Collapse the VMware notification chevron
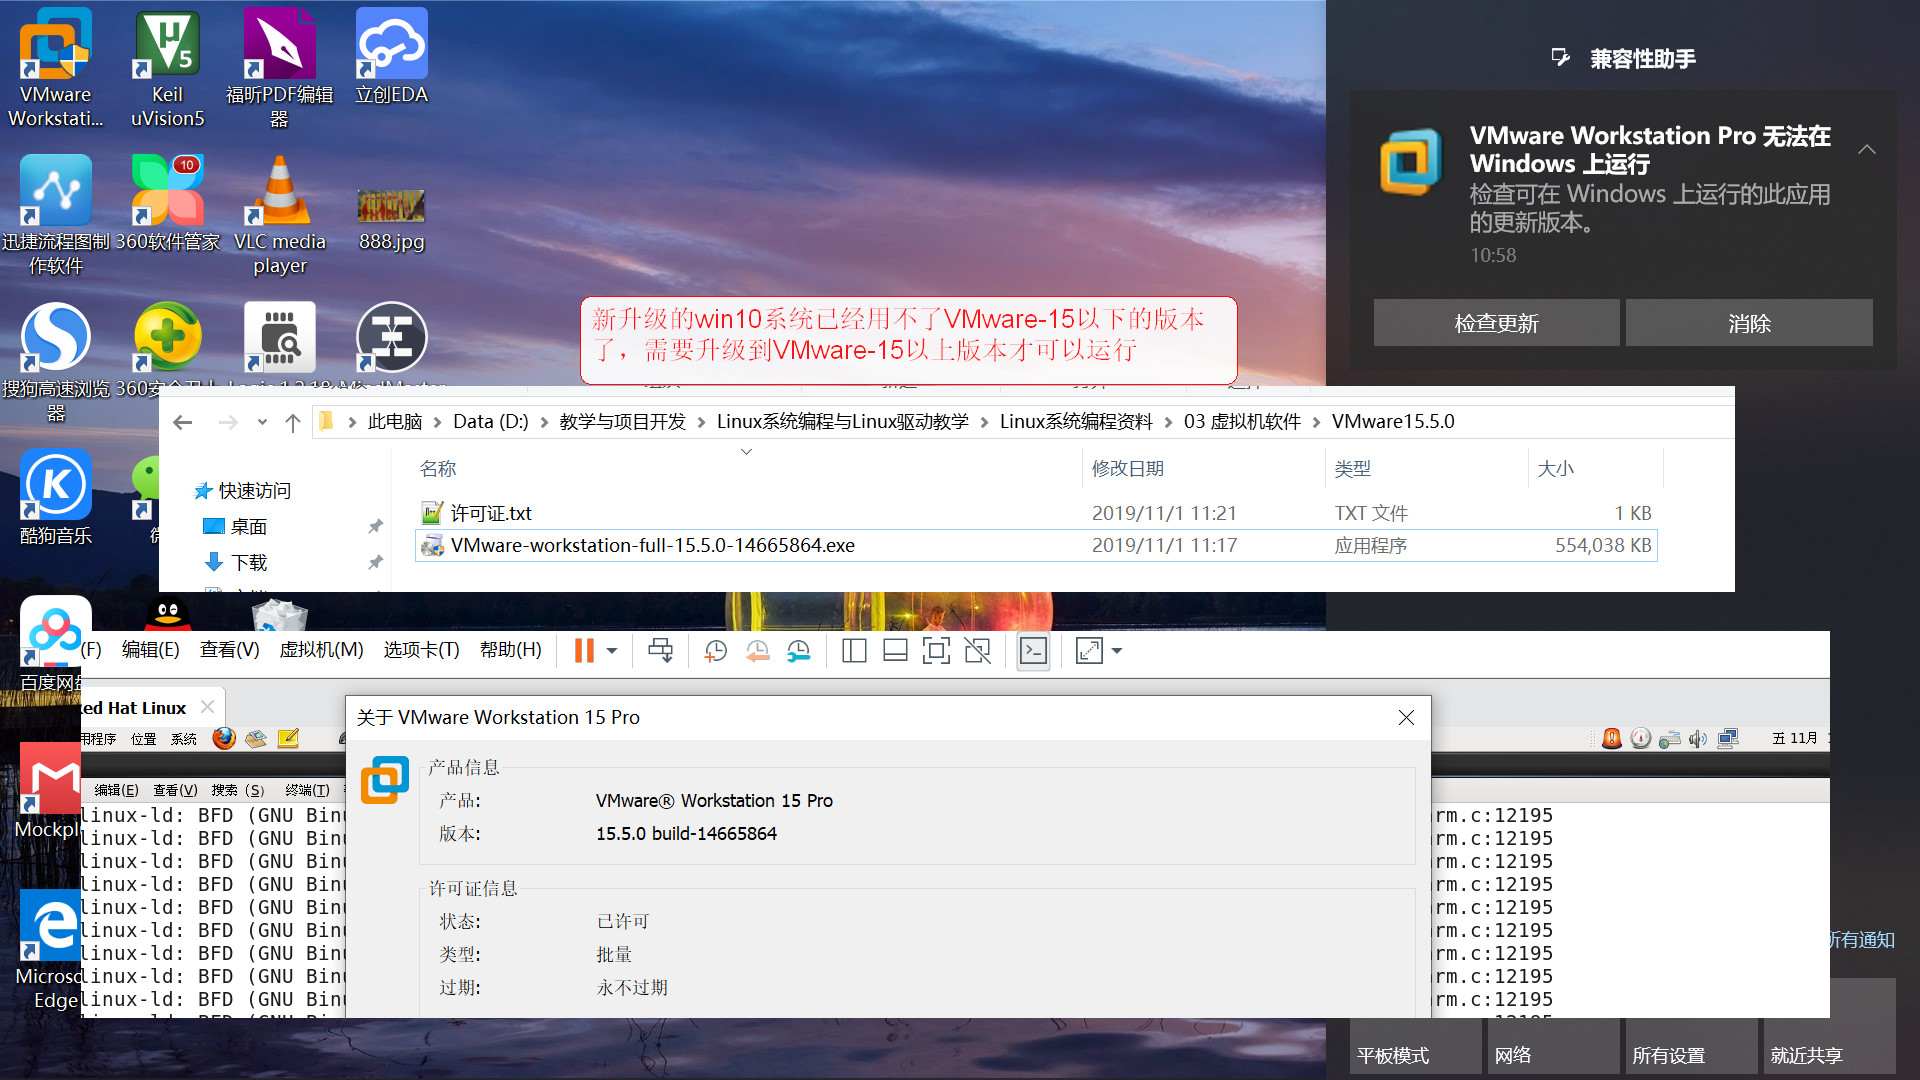 click(x=1866, y=149)
